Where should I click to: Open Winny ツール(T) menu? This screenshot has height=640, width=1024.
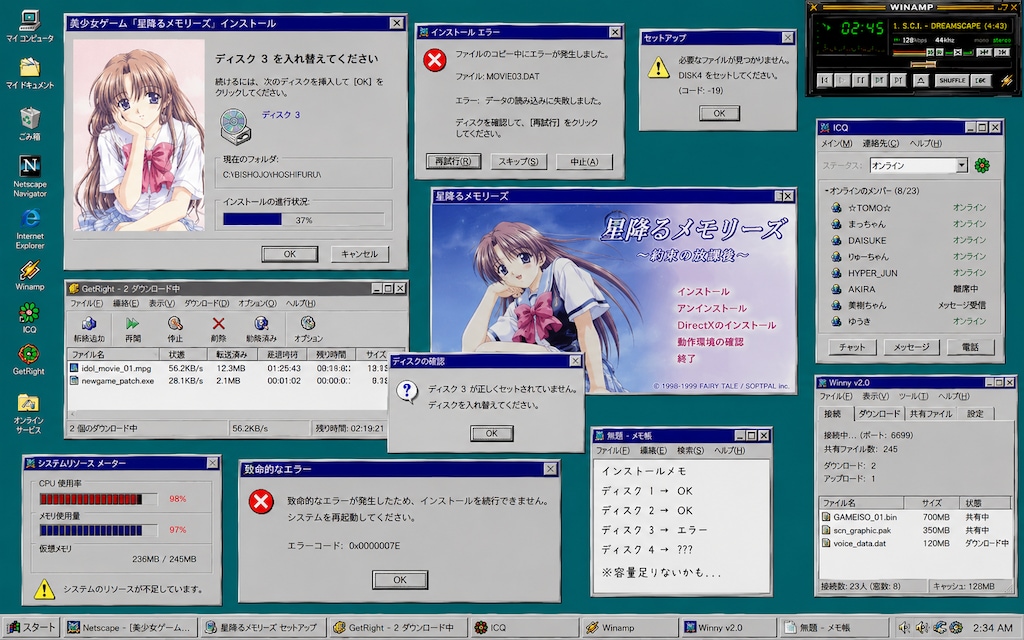913,396
